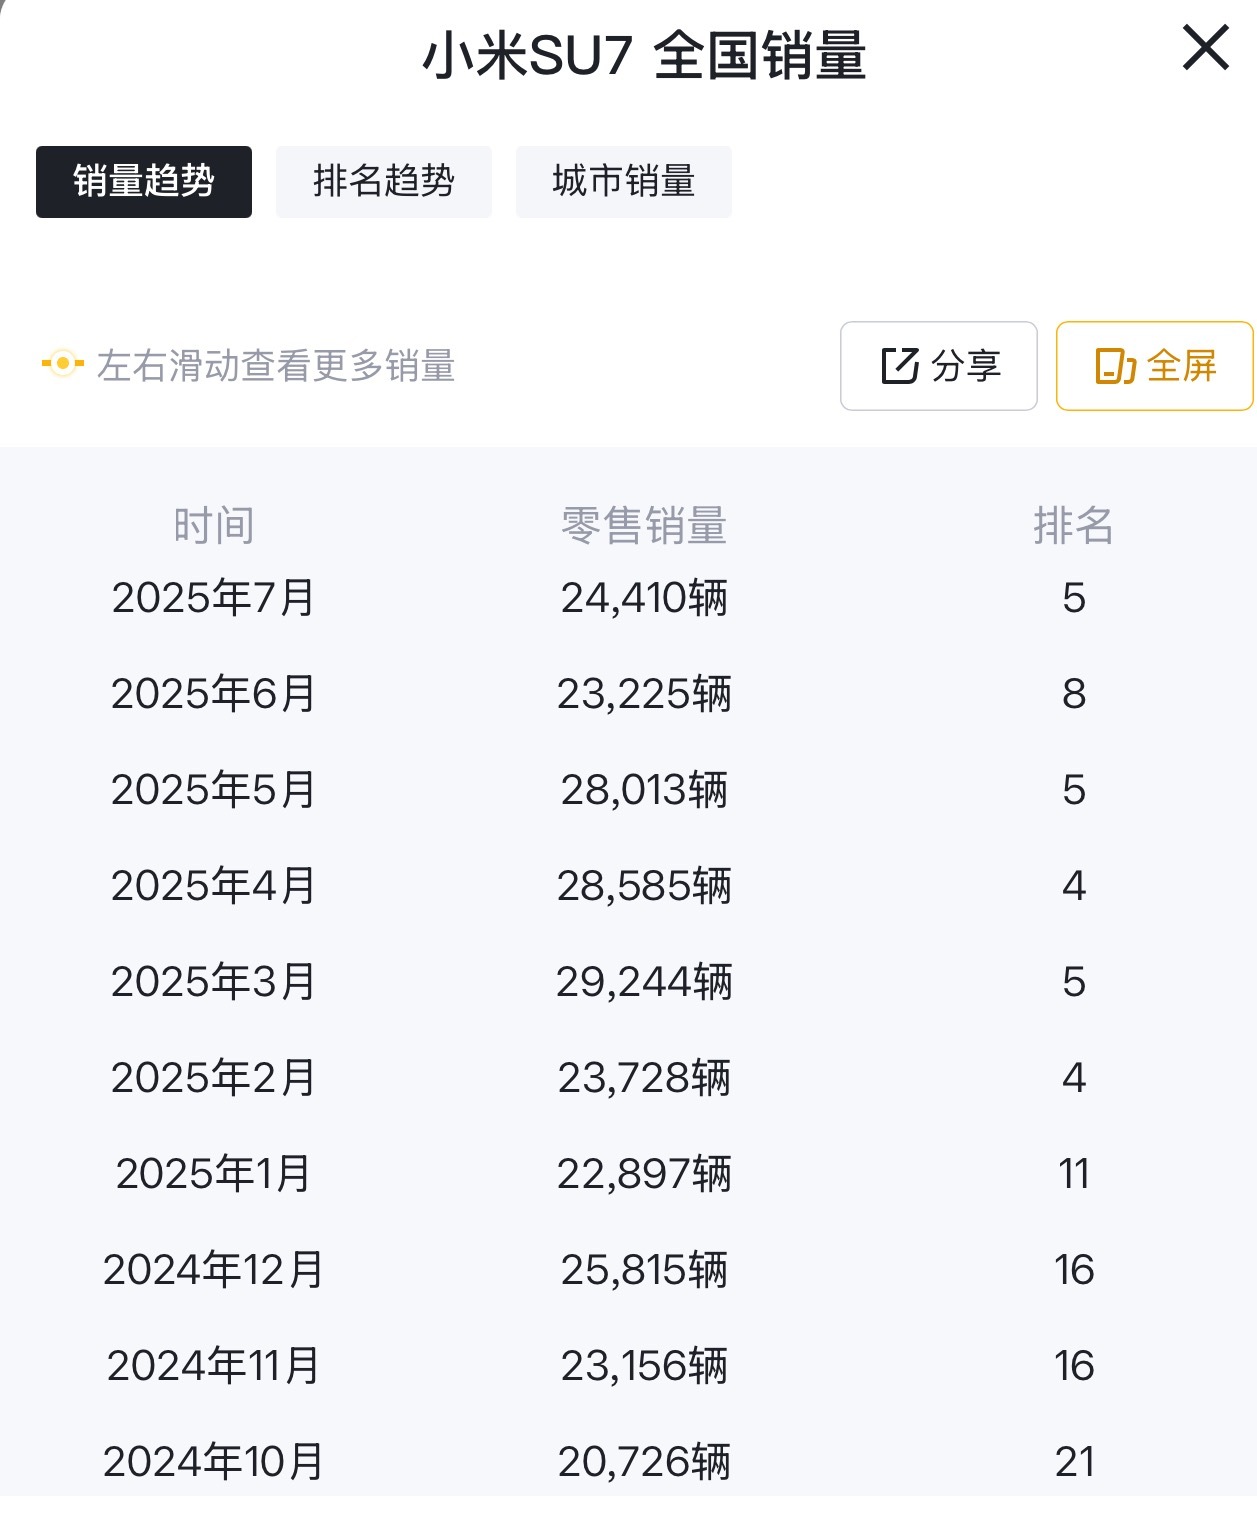Image resolution: width=1257 pixels, height=1526 pixels.
Task: Select the 2024年12月 row date
Action: click(214, 1270)
